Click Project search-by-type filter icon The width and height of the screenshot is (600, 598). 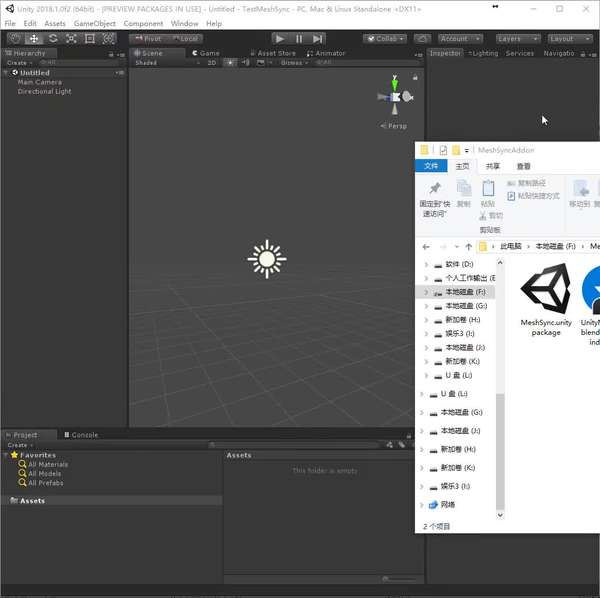coord(390,445)
